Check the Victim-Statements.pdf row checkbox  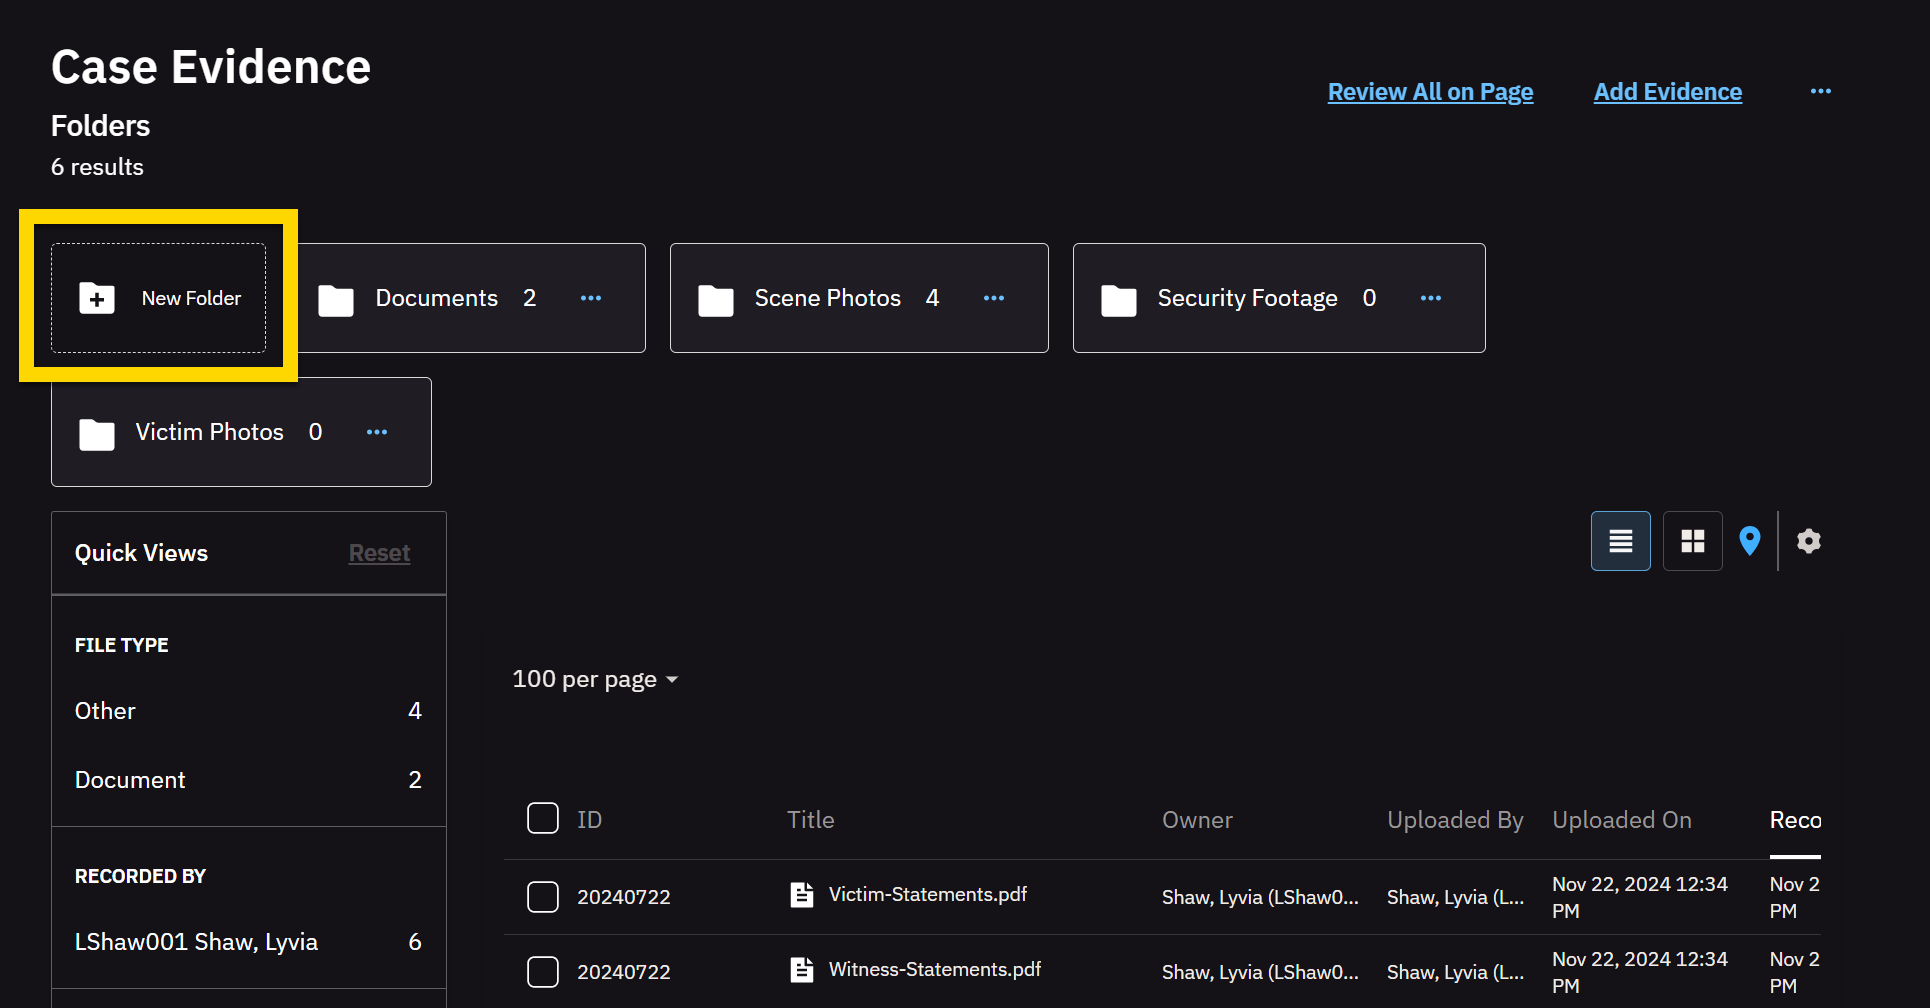tap(543, 897)
